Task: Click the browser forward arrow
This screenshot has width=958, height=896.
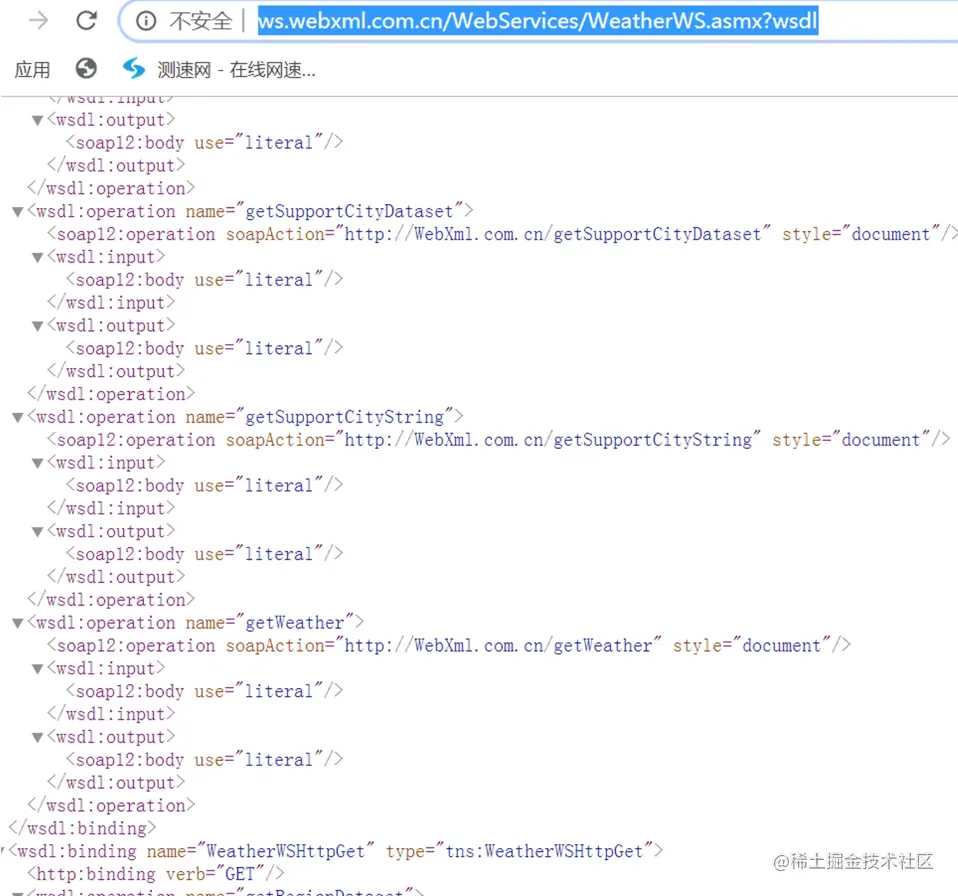Action: click(x=38, y=21)
